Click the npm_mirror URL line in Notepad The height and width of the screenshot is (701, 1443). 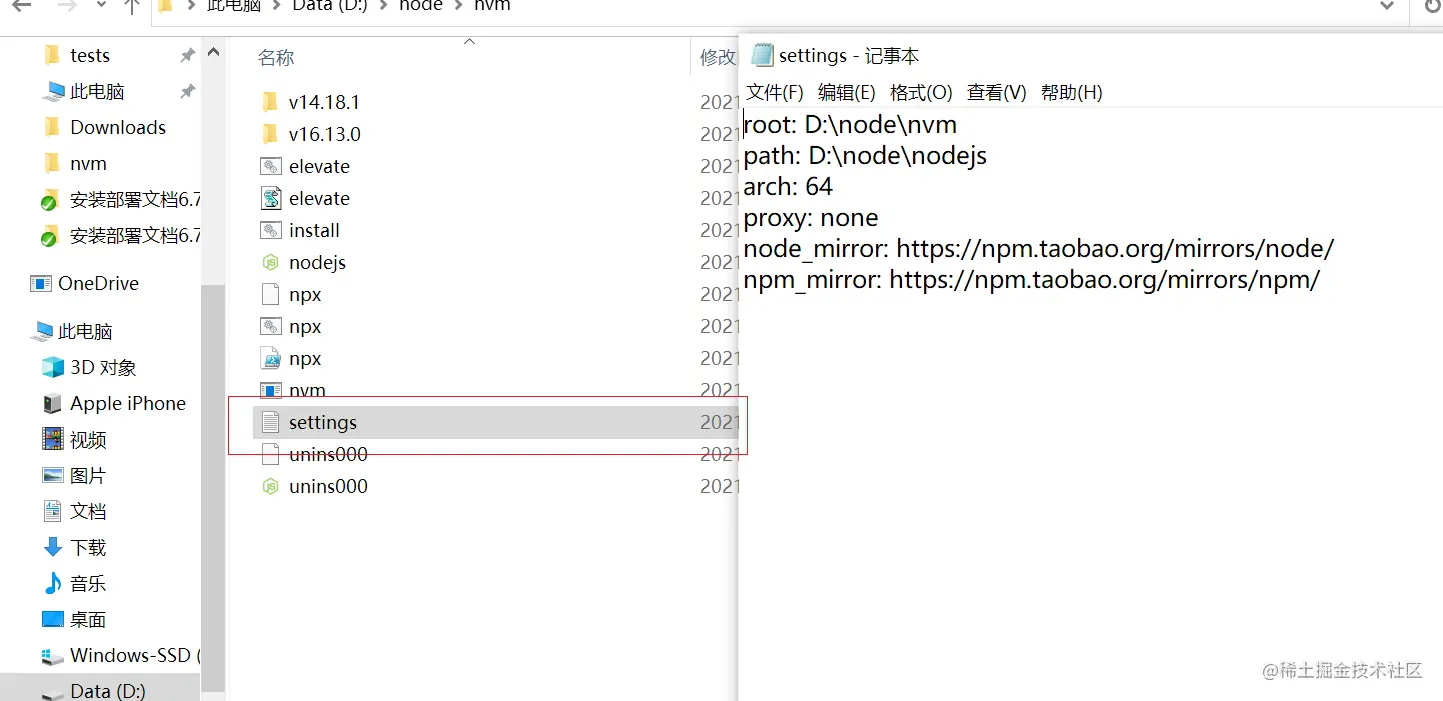point(1032,280)
